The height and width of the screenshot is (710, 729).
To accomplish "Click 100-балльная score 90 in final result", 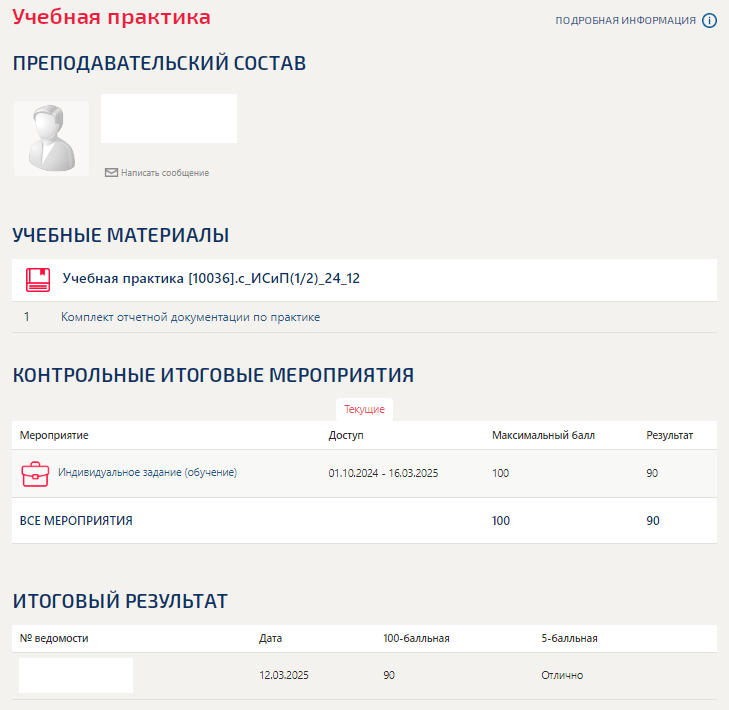I will (389, 675).
